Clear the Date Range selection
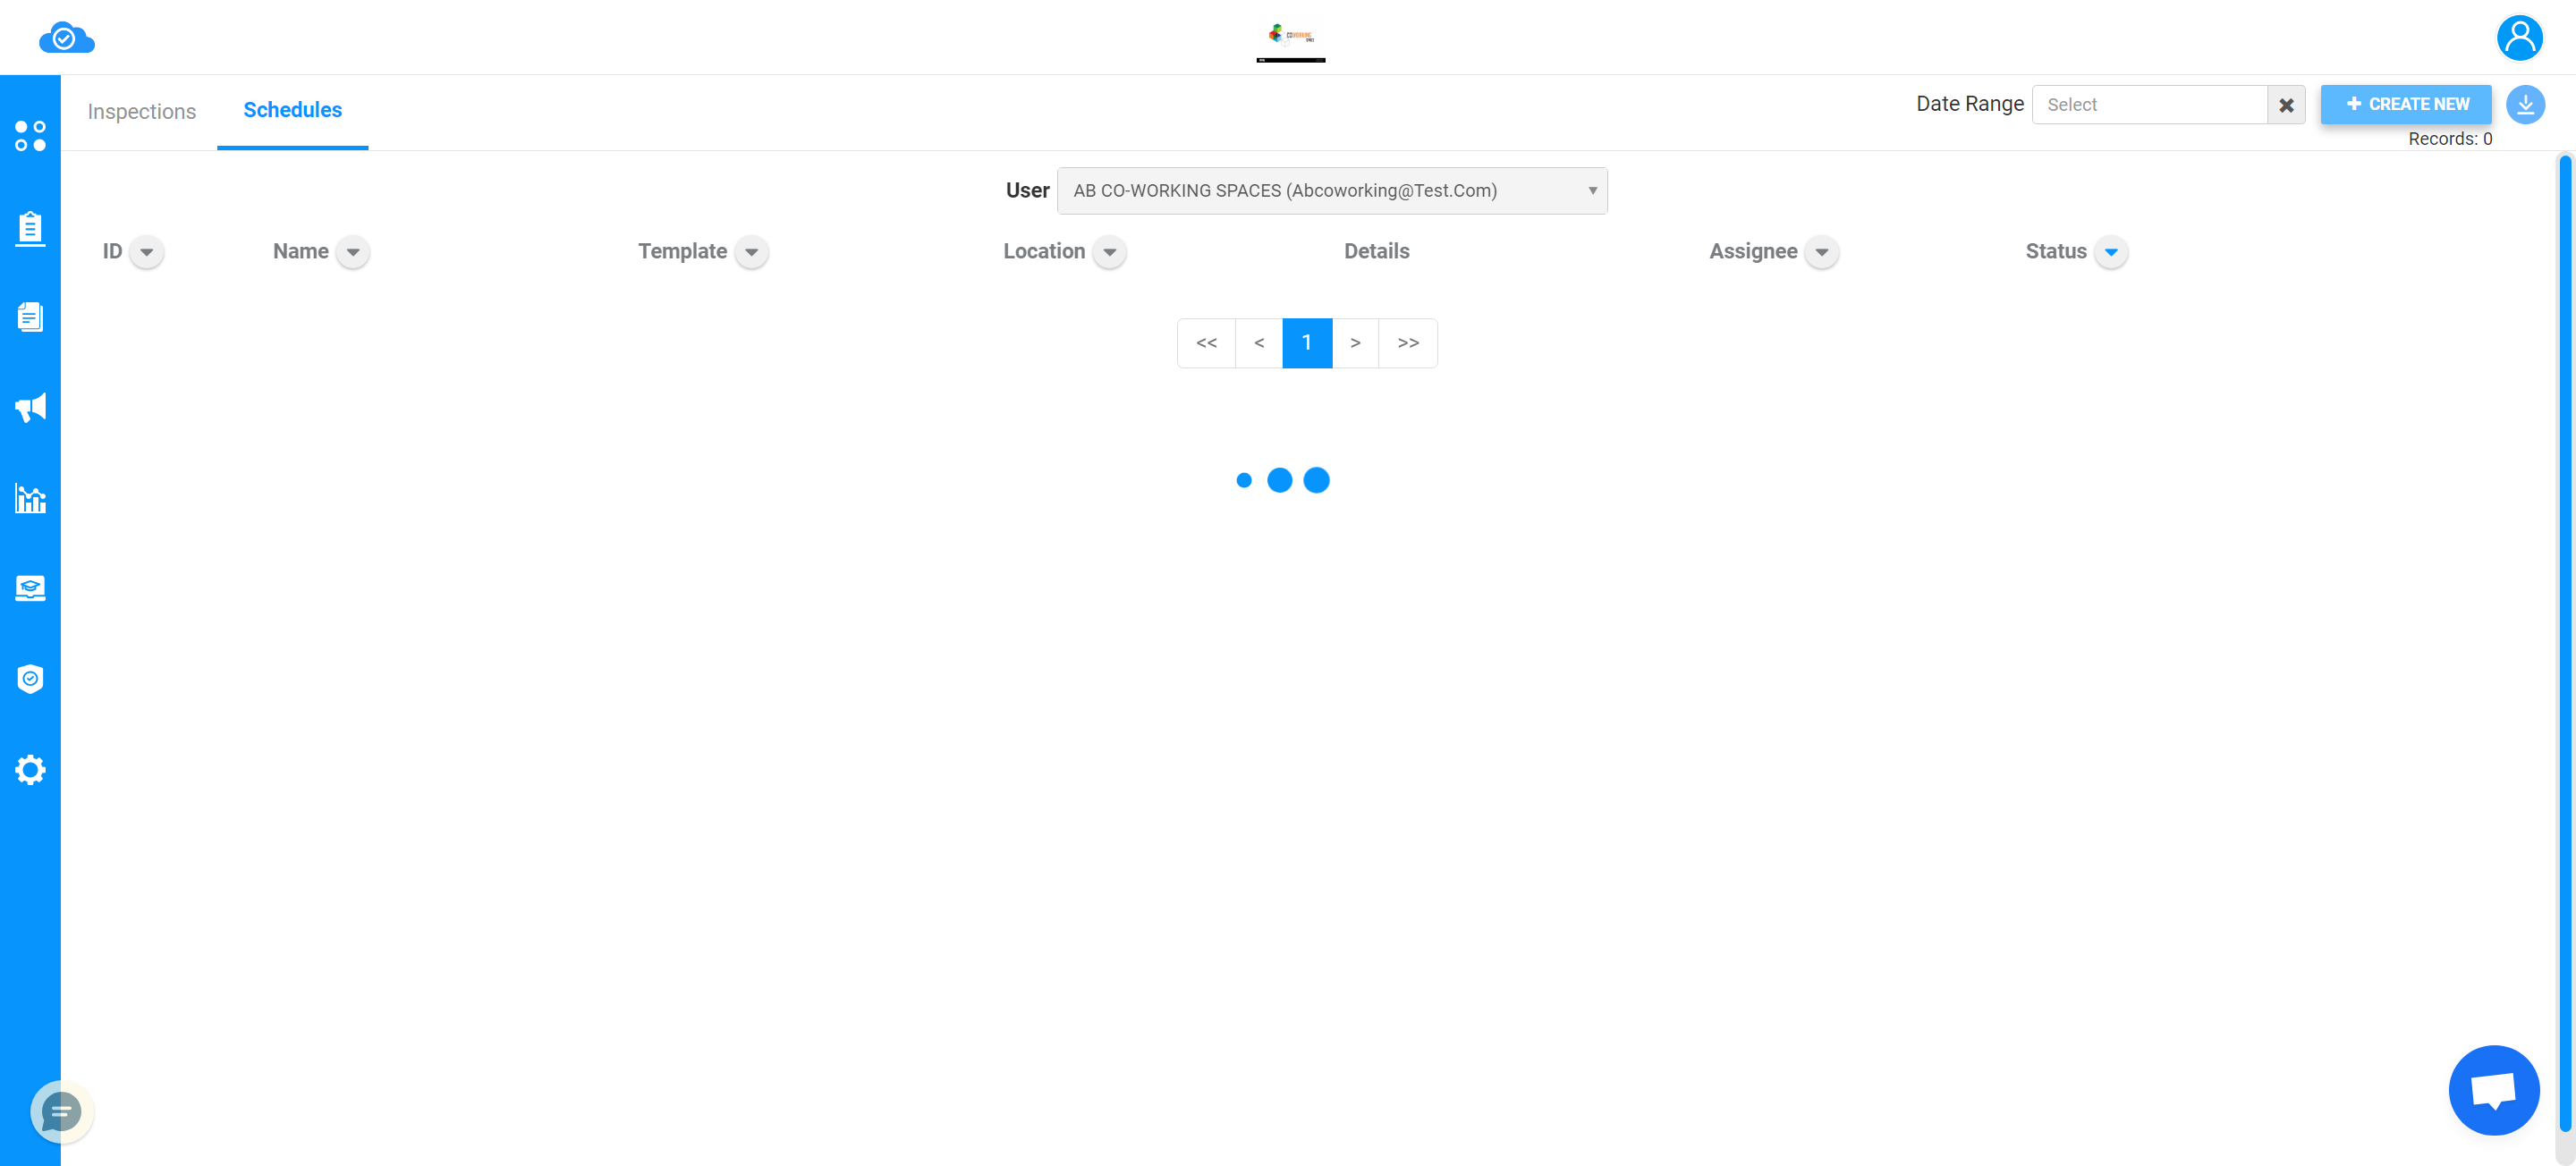 click(x=2285, y=106)
